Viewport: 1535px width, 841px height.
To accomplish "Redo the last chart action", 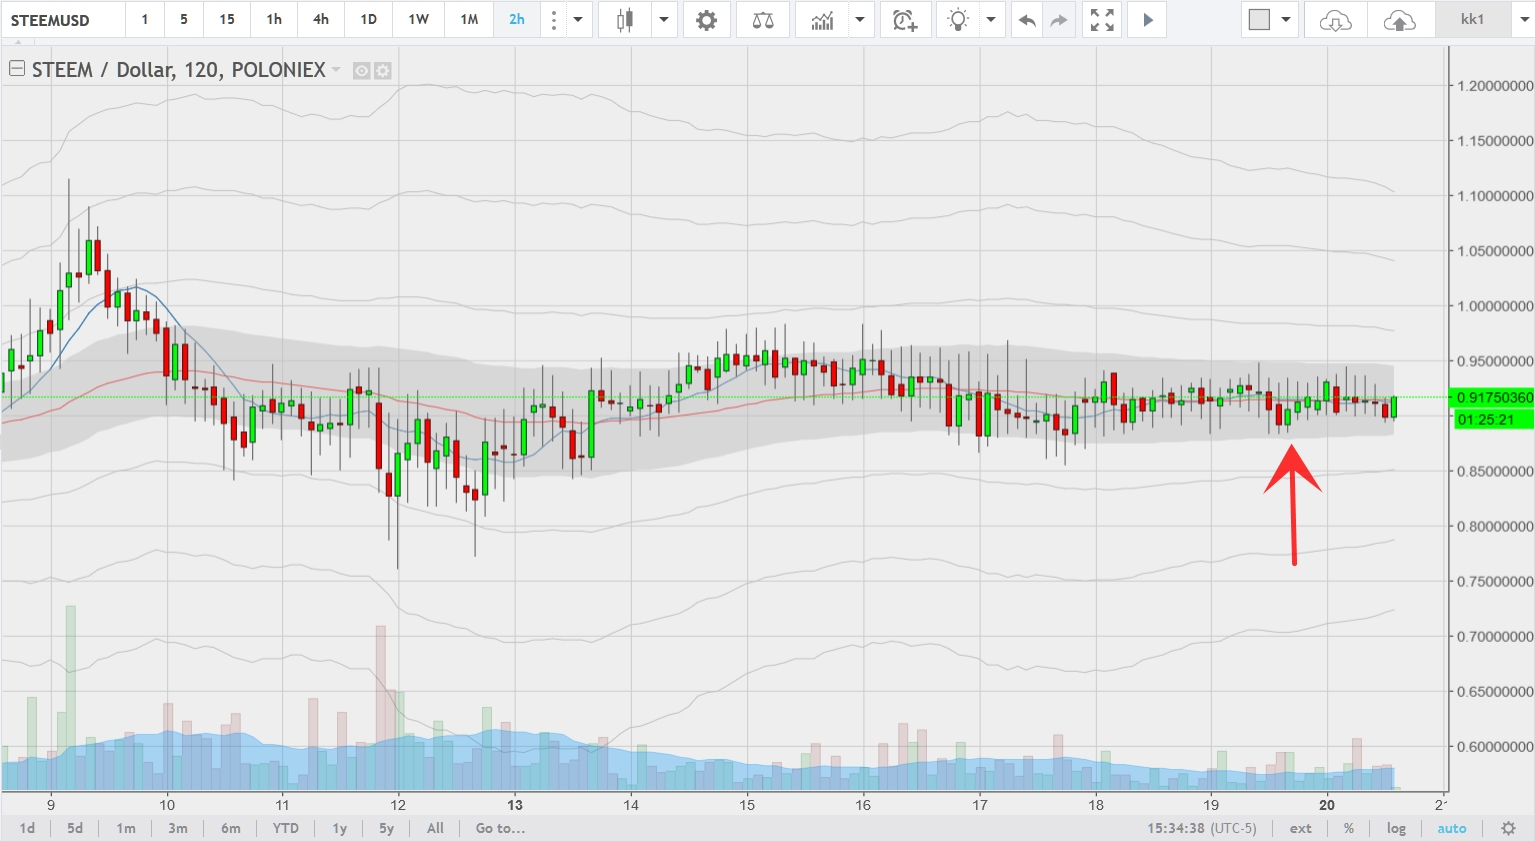I will pyautogui.click(x=1059, y=20).
